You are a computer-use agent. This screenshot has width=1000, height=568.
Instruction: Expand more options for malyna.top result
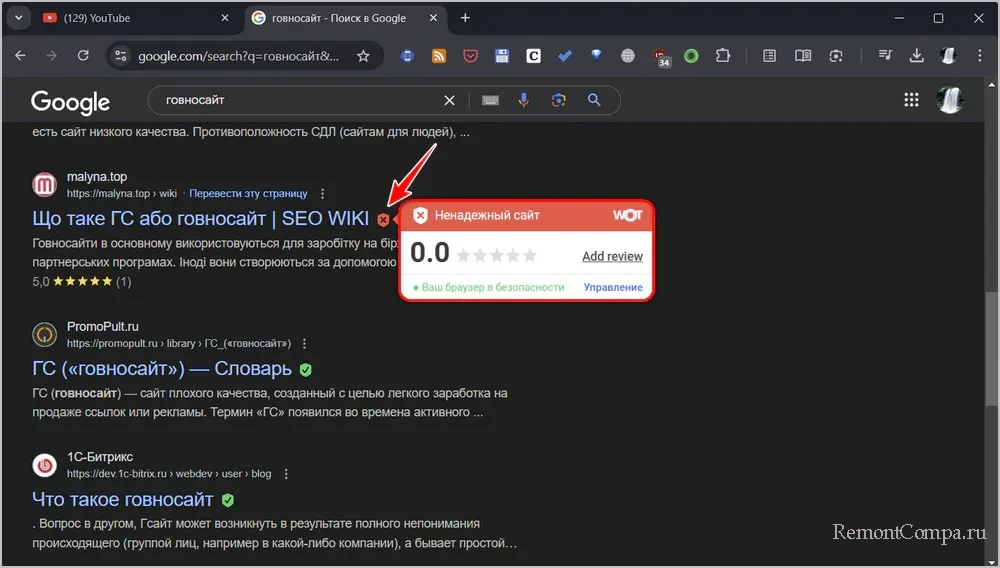click(x=322, y=193)
